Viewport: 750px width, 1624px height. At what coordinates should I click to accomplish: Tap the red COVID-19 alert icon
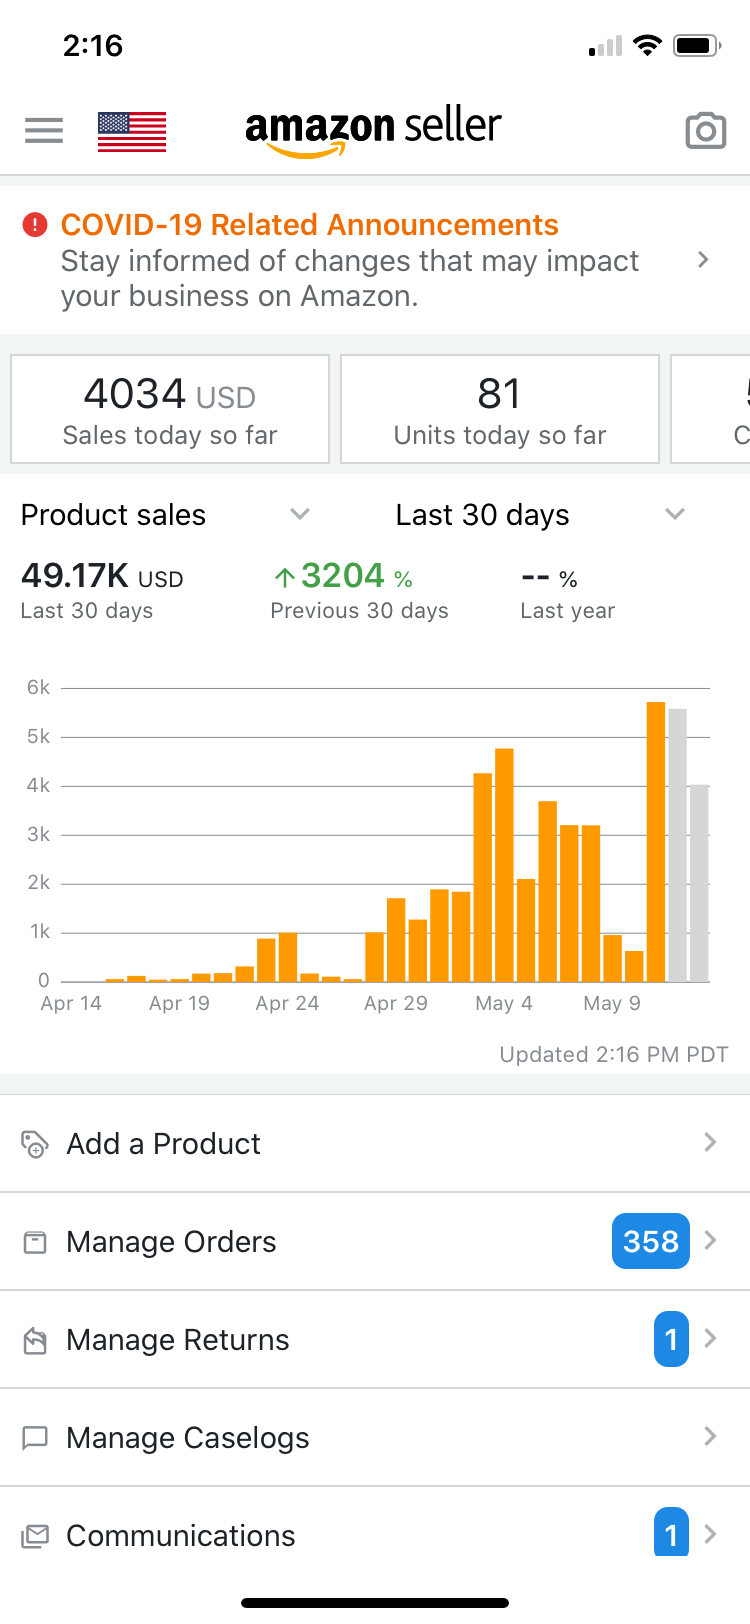point(35,225)
